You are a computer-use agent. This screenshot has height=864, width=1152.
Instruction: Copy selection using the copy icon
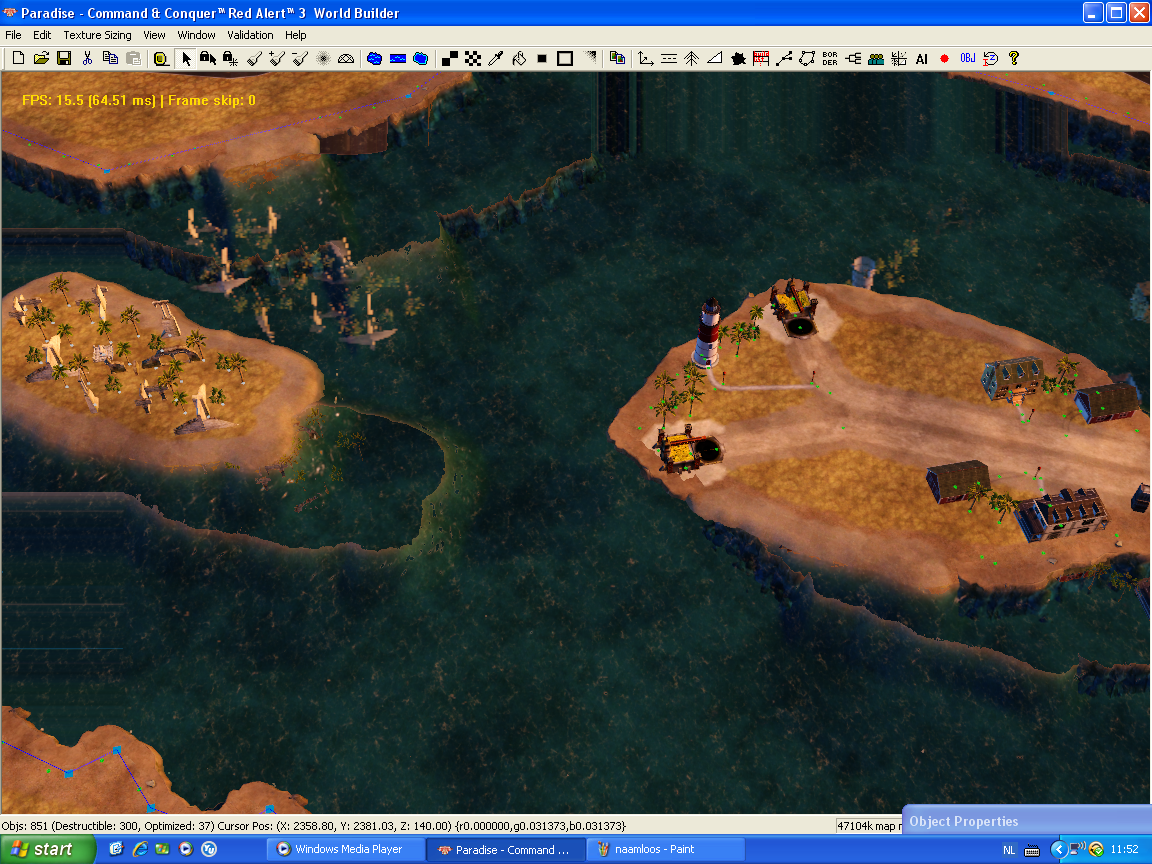(110, 58)
